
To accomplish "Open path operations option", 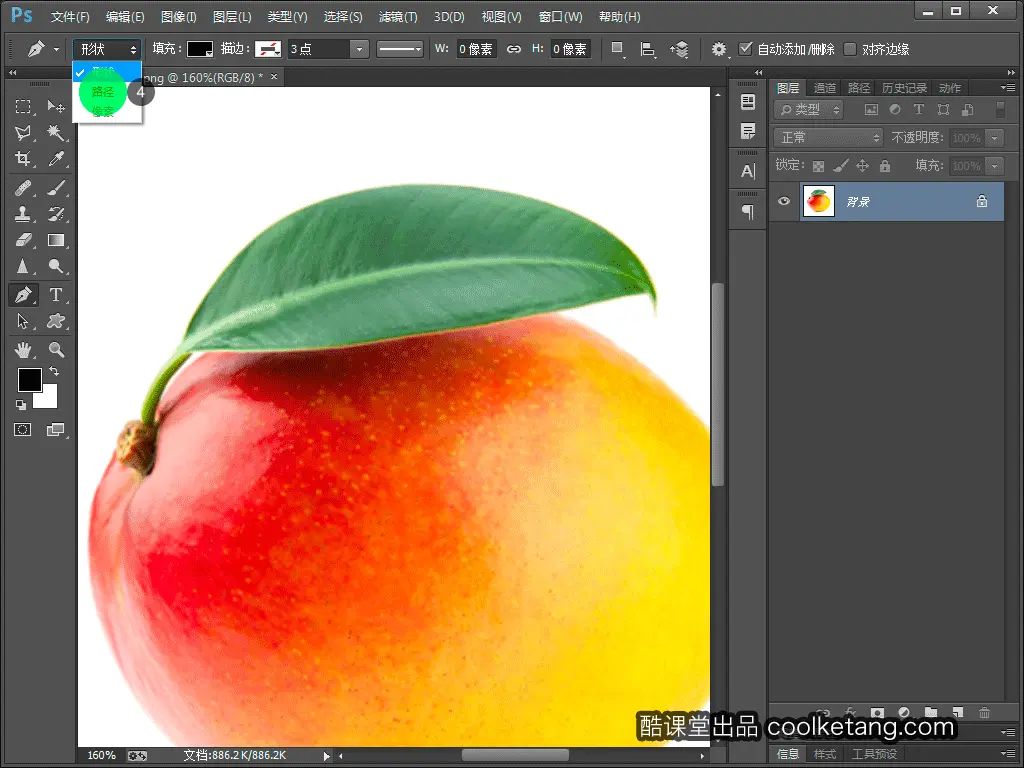I will (617, 49).
